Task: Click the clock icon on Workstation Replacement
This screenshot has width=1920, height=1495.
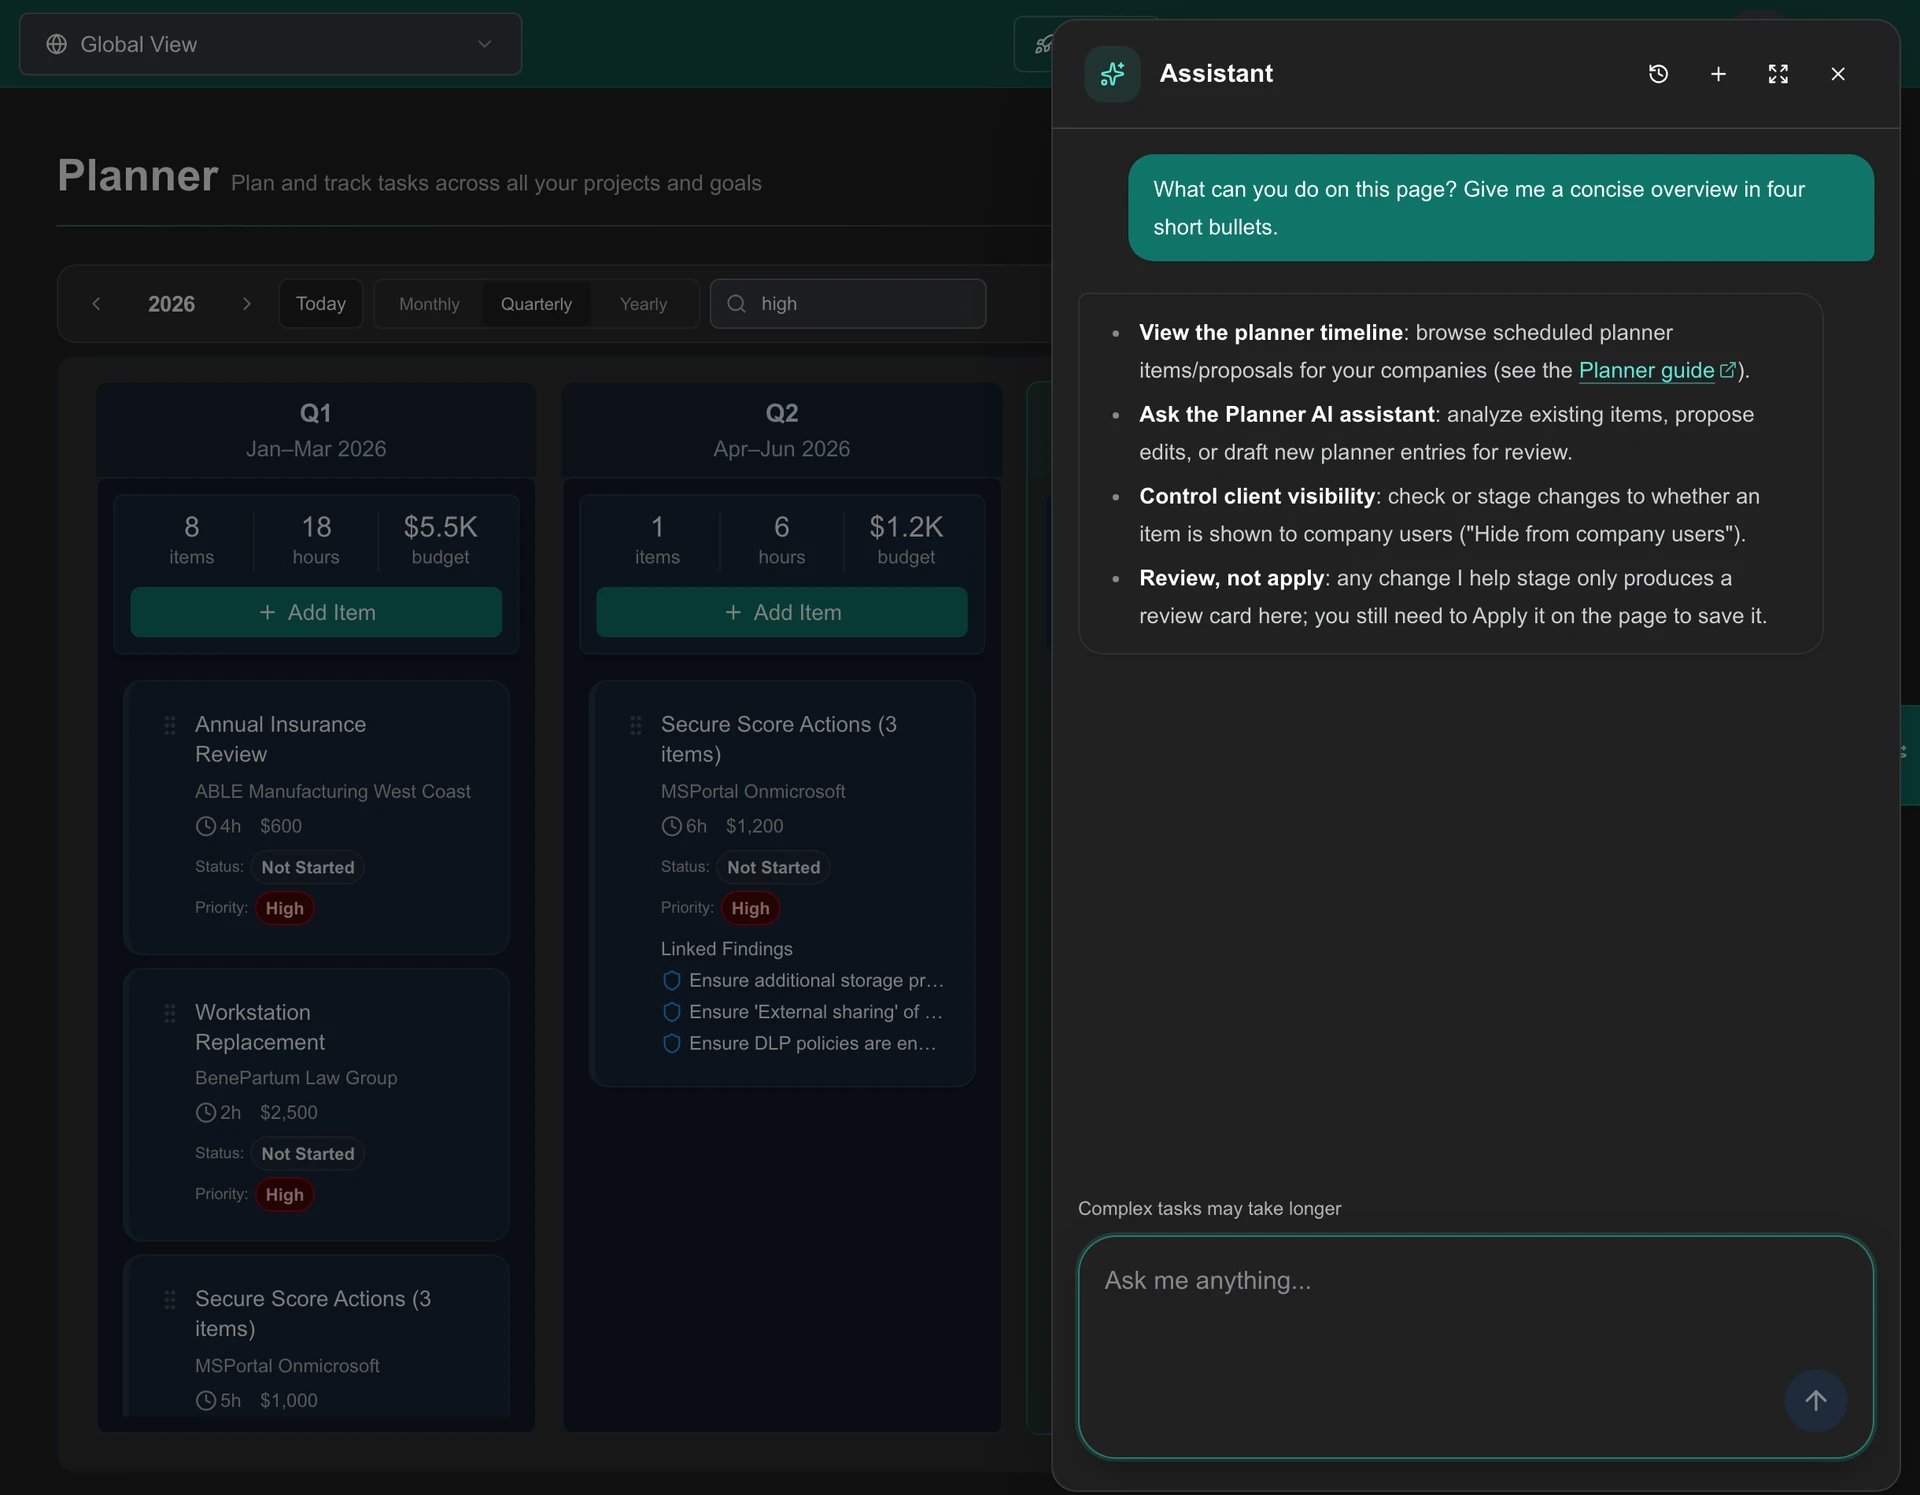Action: tap(205, 1112)
